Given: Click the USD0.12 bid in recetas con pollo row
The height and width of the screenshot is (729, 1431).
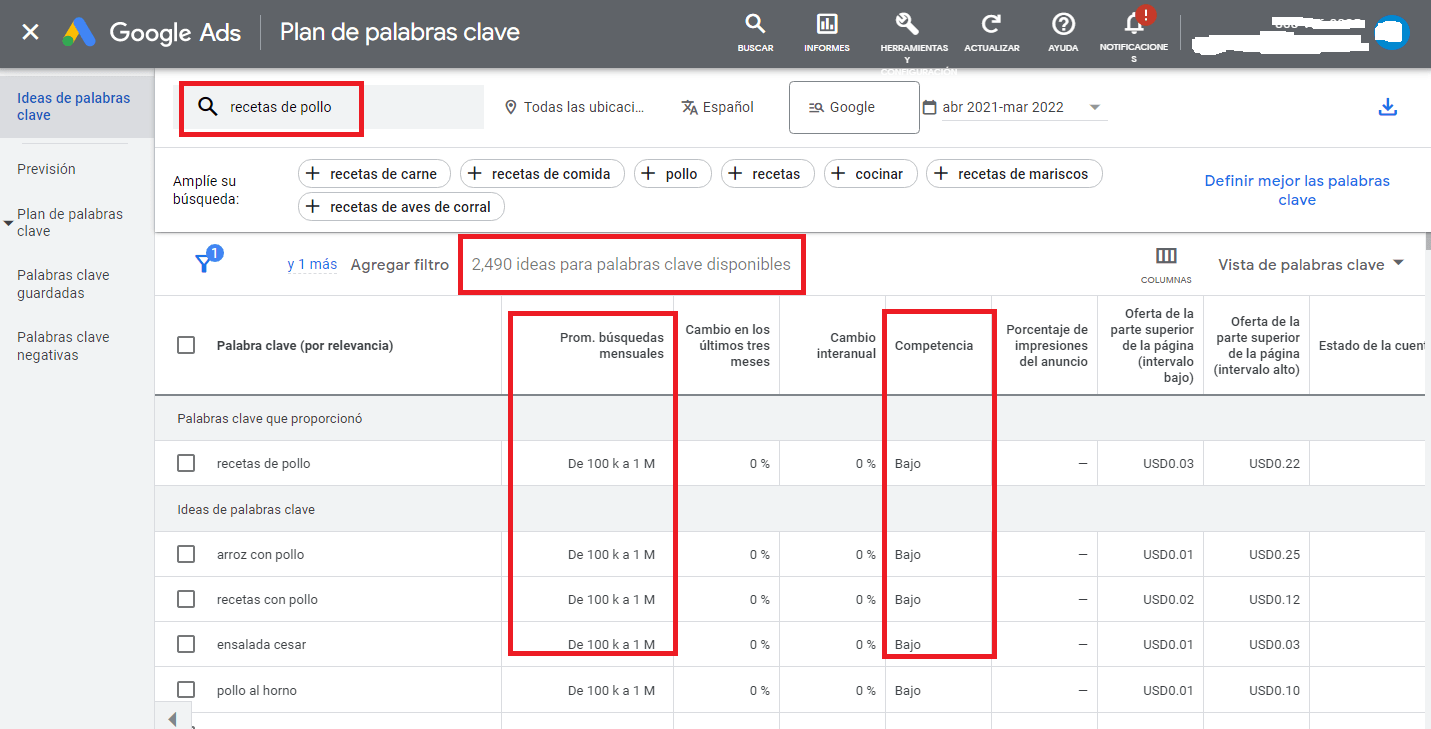Looking at the screenshot, I should [1274, 600].
